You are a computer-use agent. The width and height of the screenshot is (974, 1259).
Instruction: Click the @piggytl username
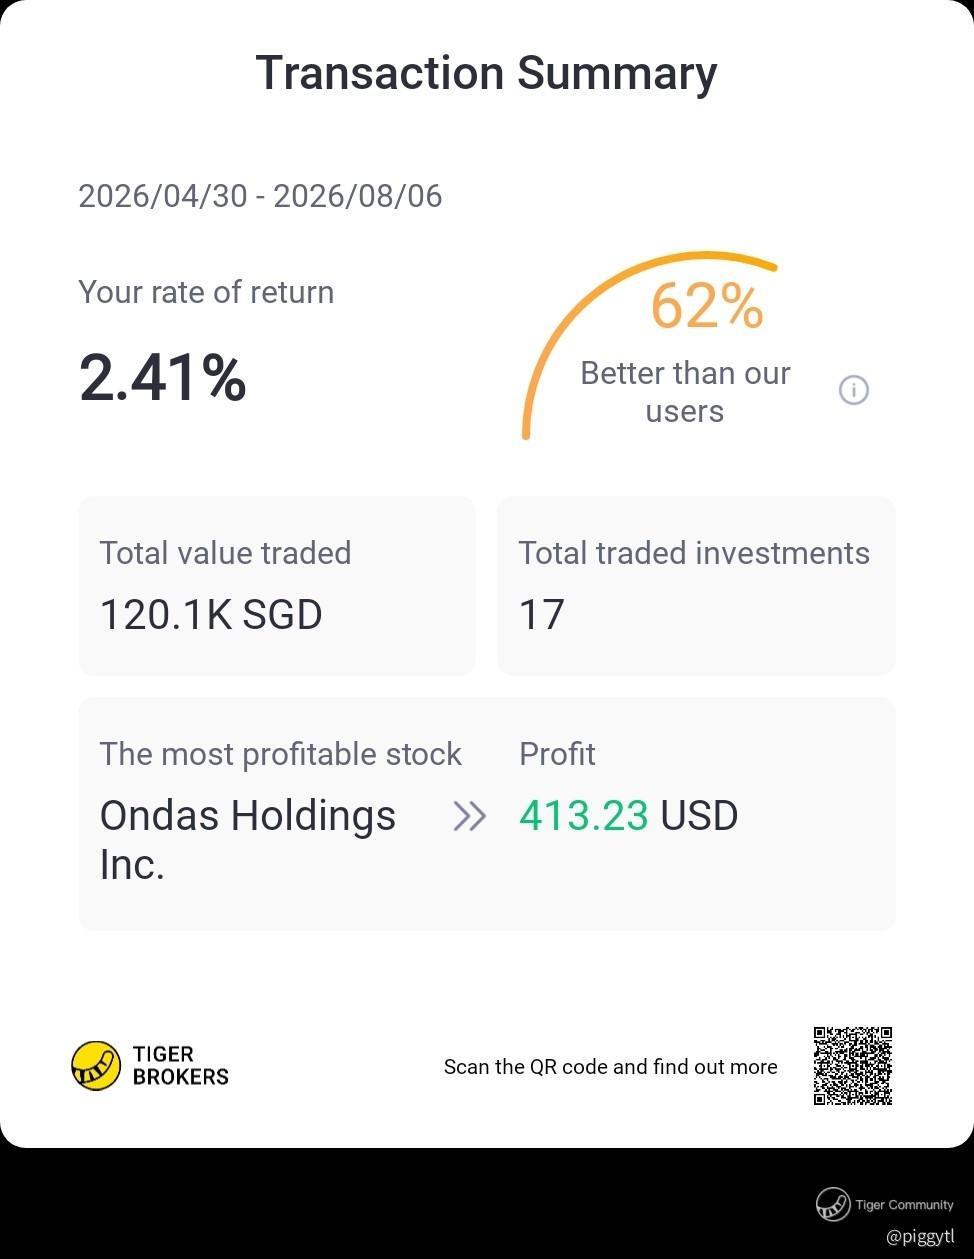click(x=920, y=1237)
